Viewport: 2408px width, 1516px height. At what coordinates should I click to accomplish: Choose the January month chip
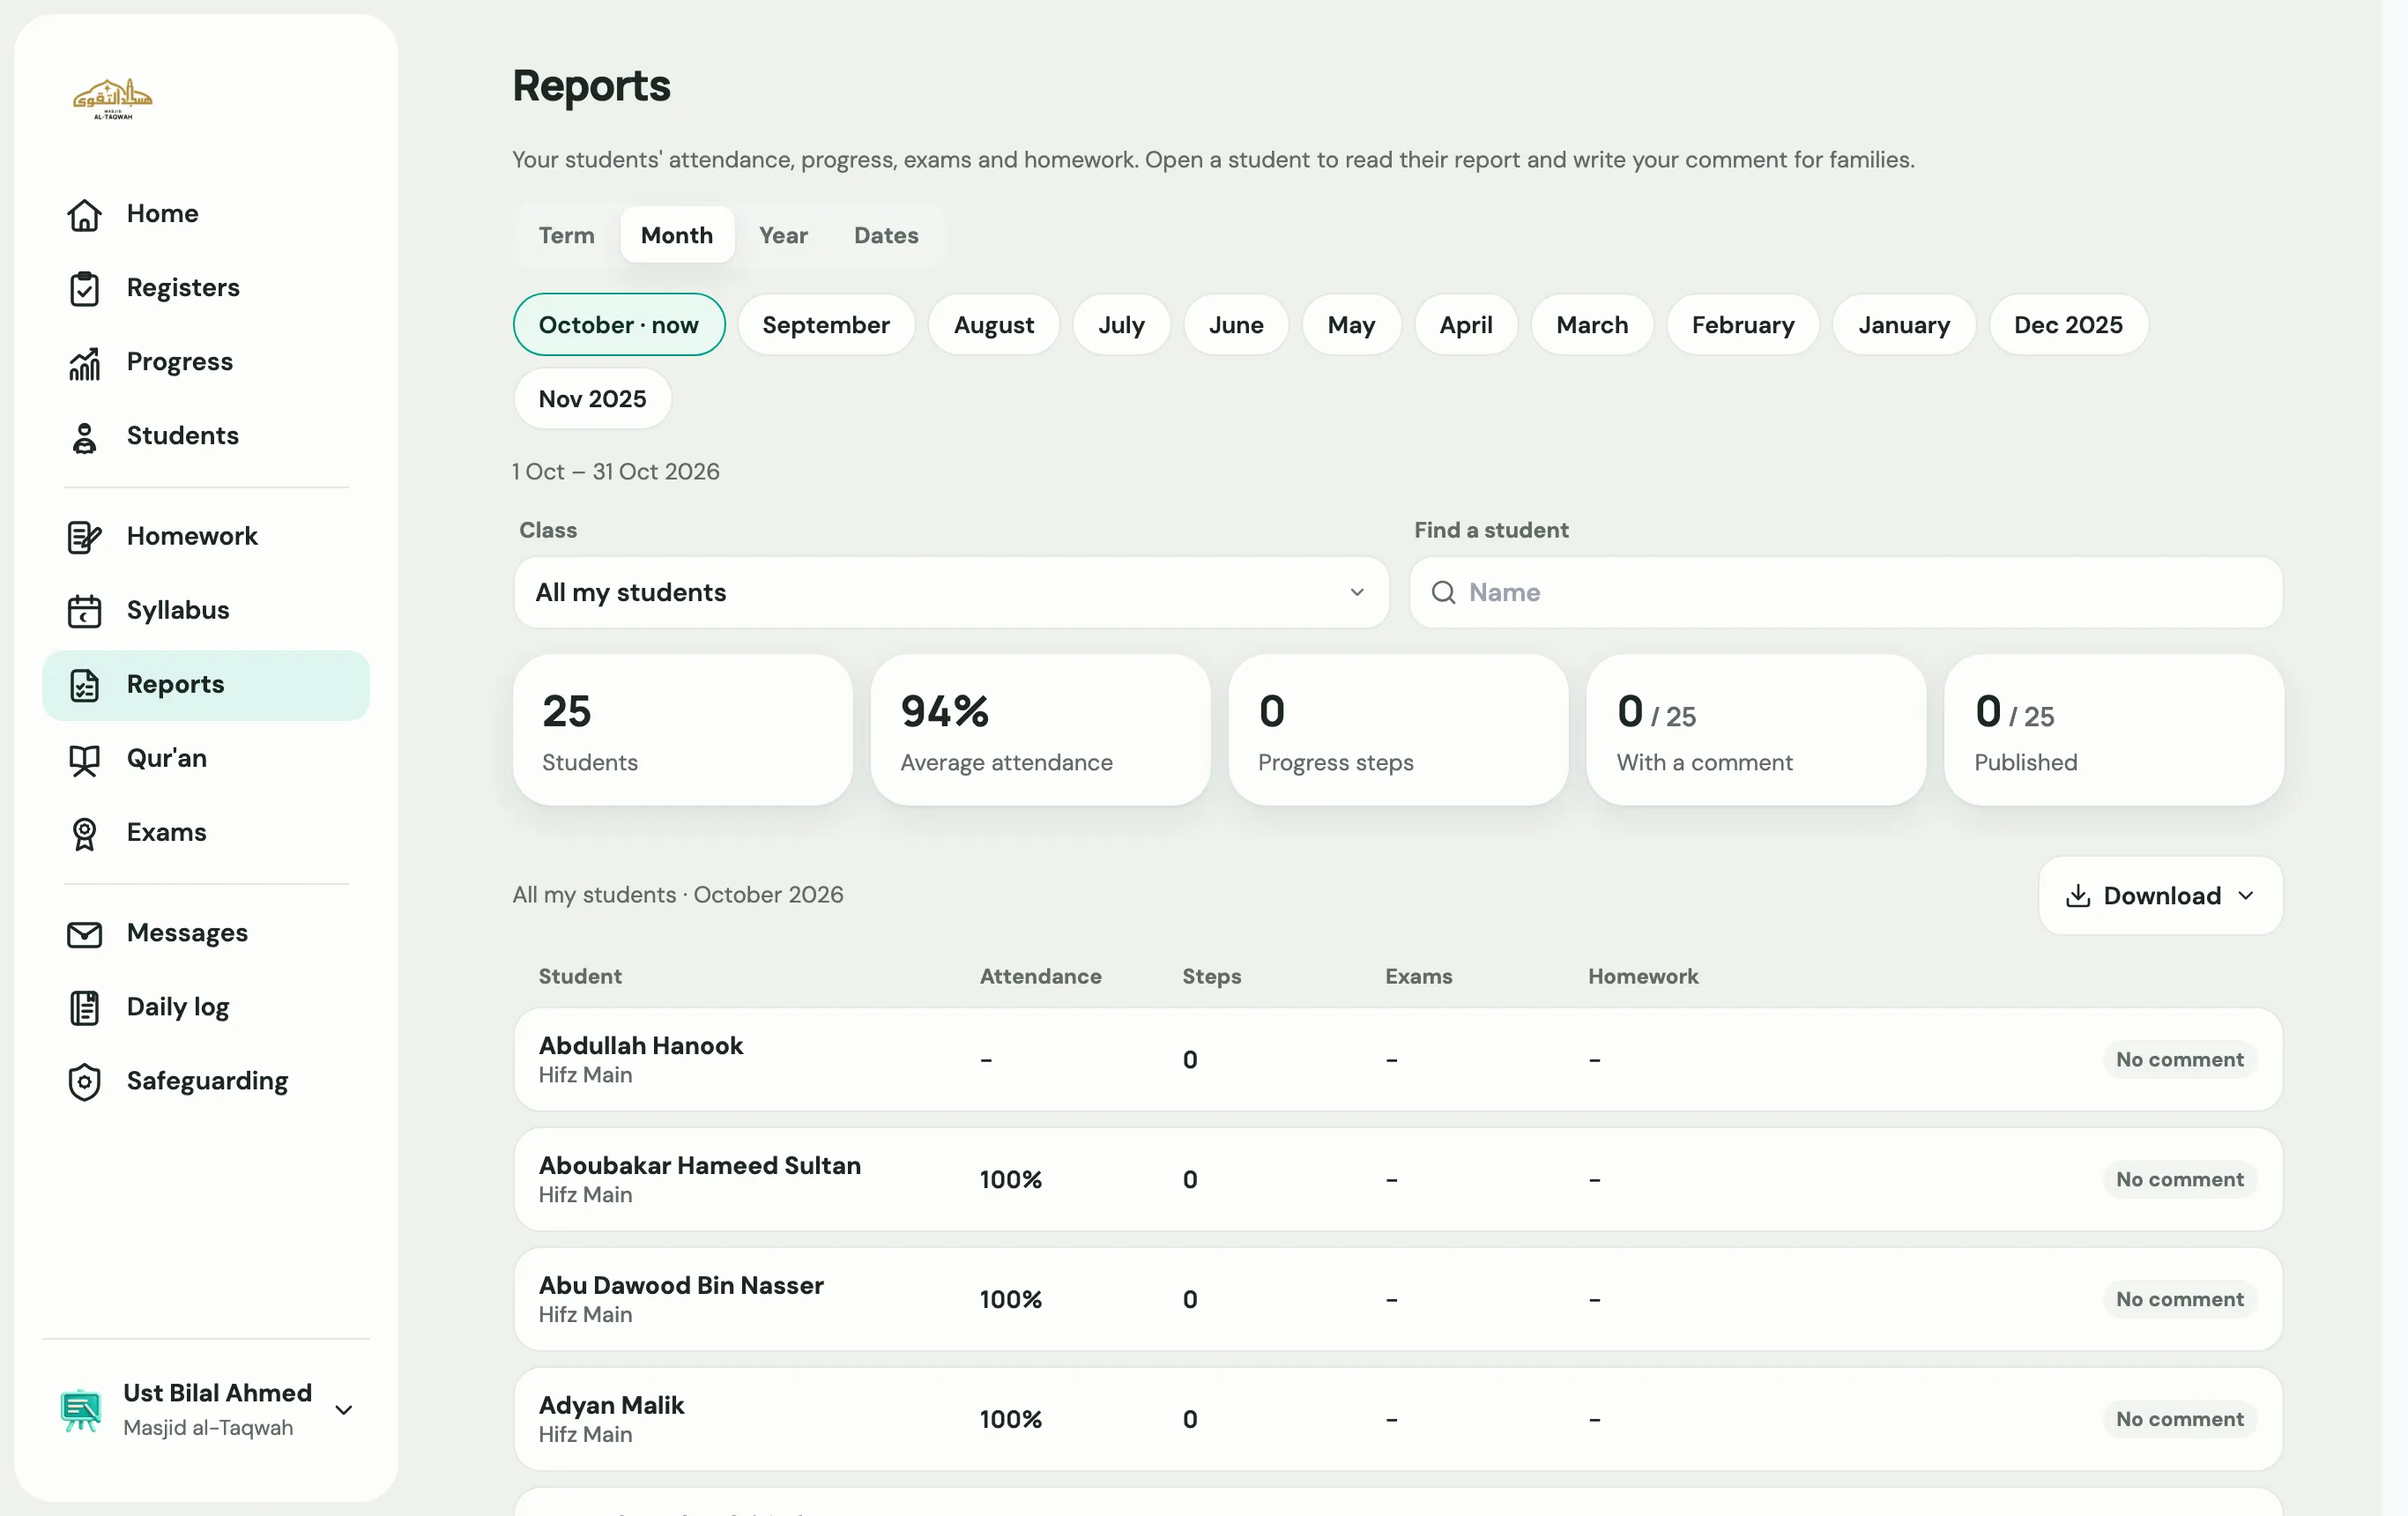(x=1904, y=325)
